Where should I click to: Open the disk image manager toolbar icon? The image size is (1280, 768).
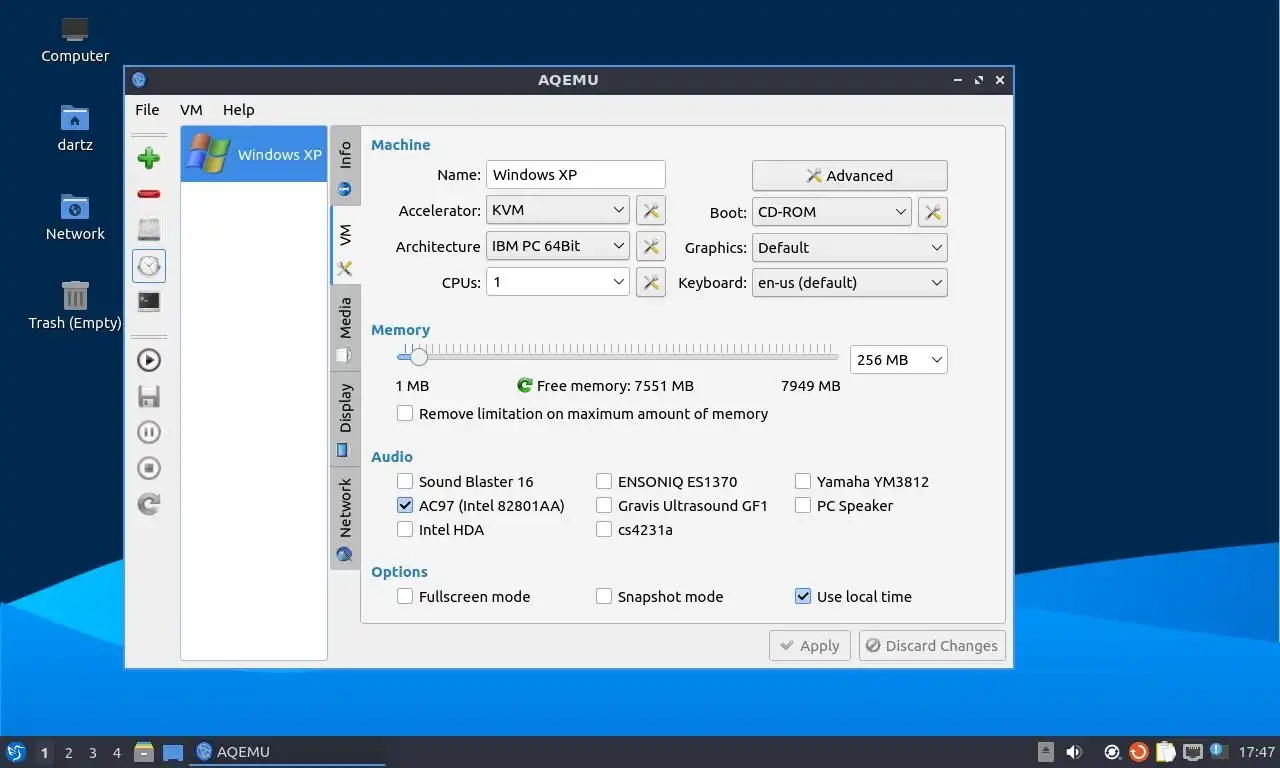click(x=149, y=229)
